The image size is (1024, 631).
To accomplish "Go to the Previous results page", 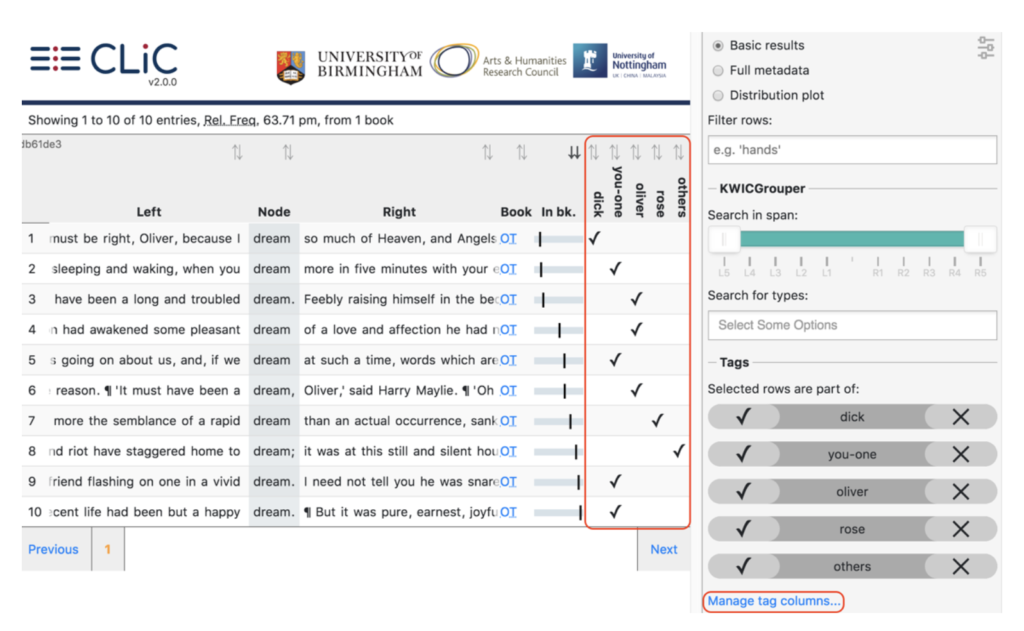I will (53, 549).
